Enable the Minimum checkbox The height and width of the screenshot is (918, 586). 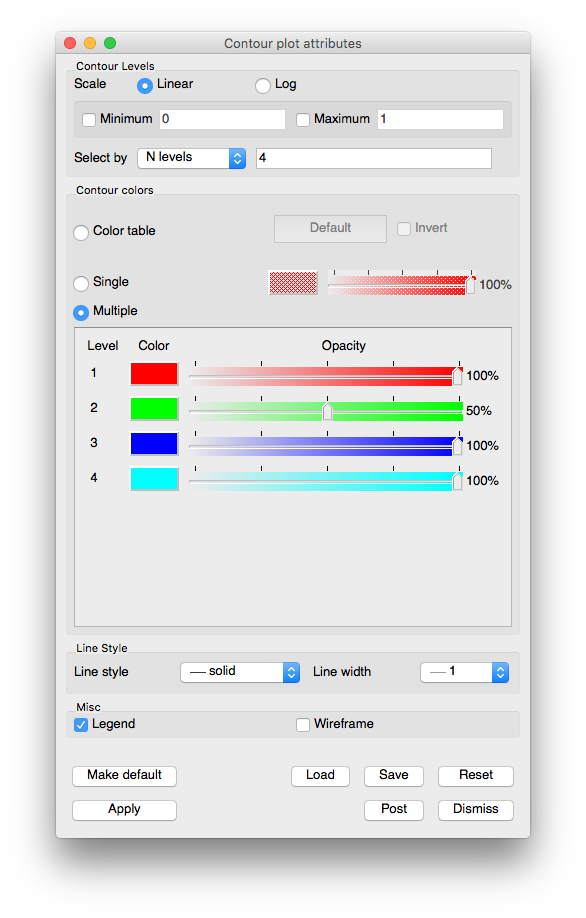[x=89, y=120]
